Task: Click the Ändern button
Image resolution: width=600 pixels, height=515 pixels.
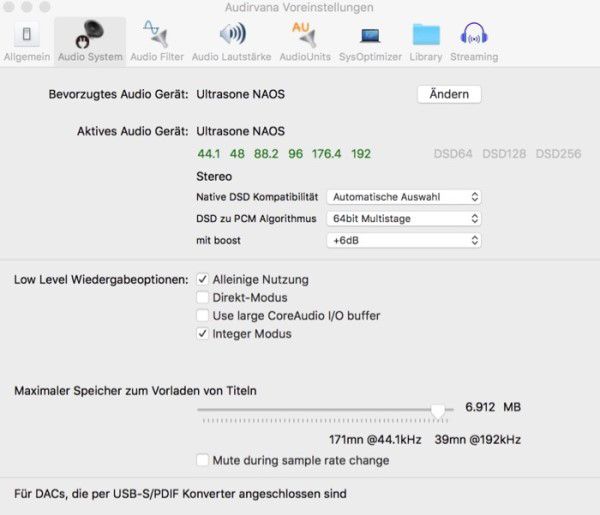Action: click(x=449, y=94)
